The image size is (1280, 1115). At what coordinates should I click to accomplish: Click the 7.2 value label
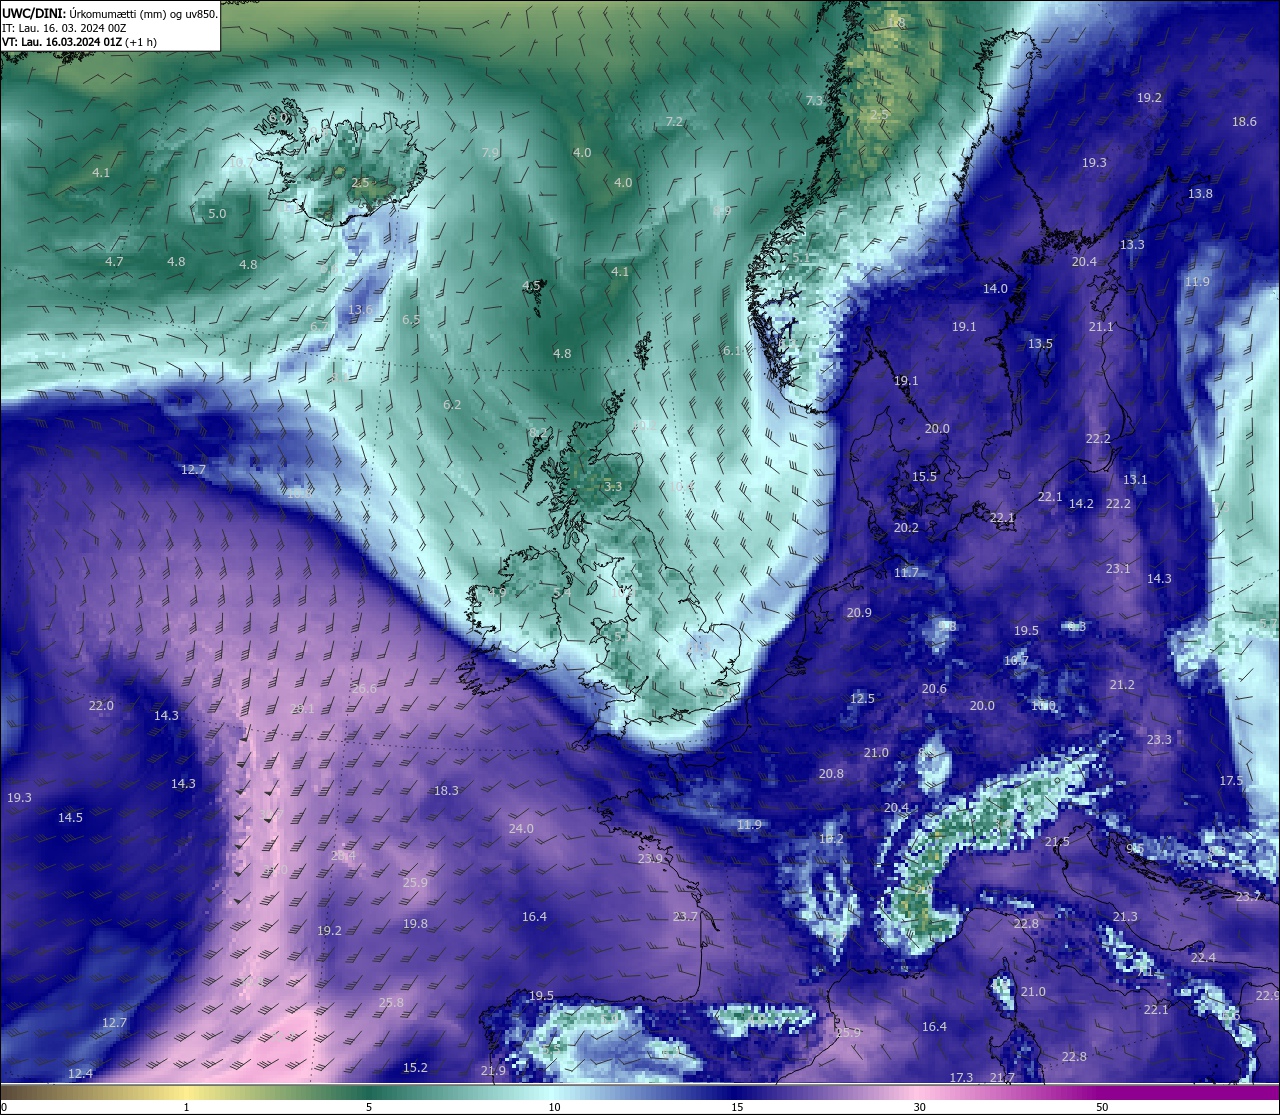pos(674,122)
